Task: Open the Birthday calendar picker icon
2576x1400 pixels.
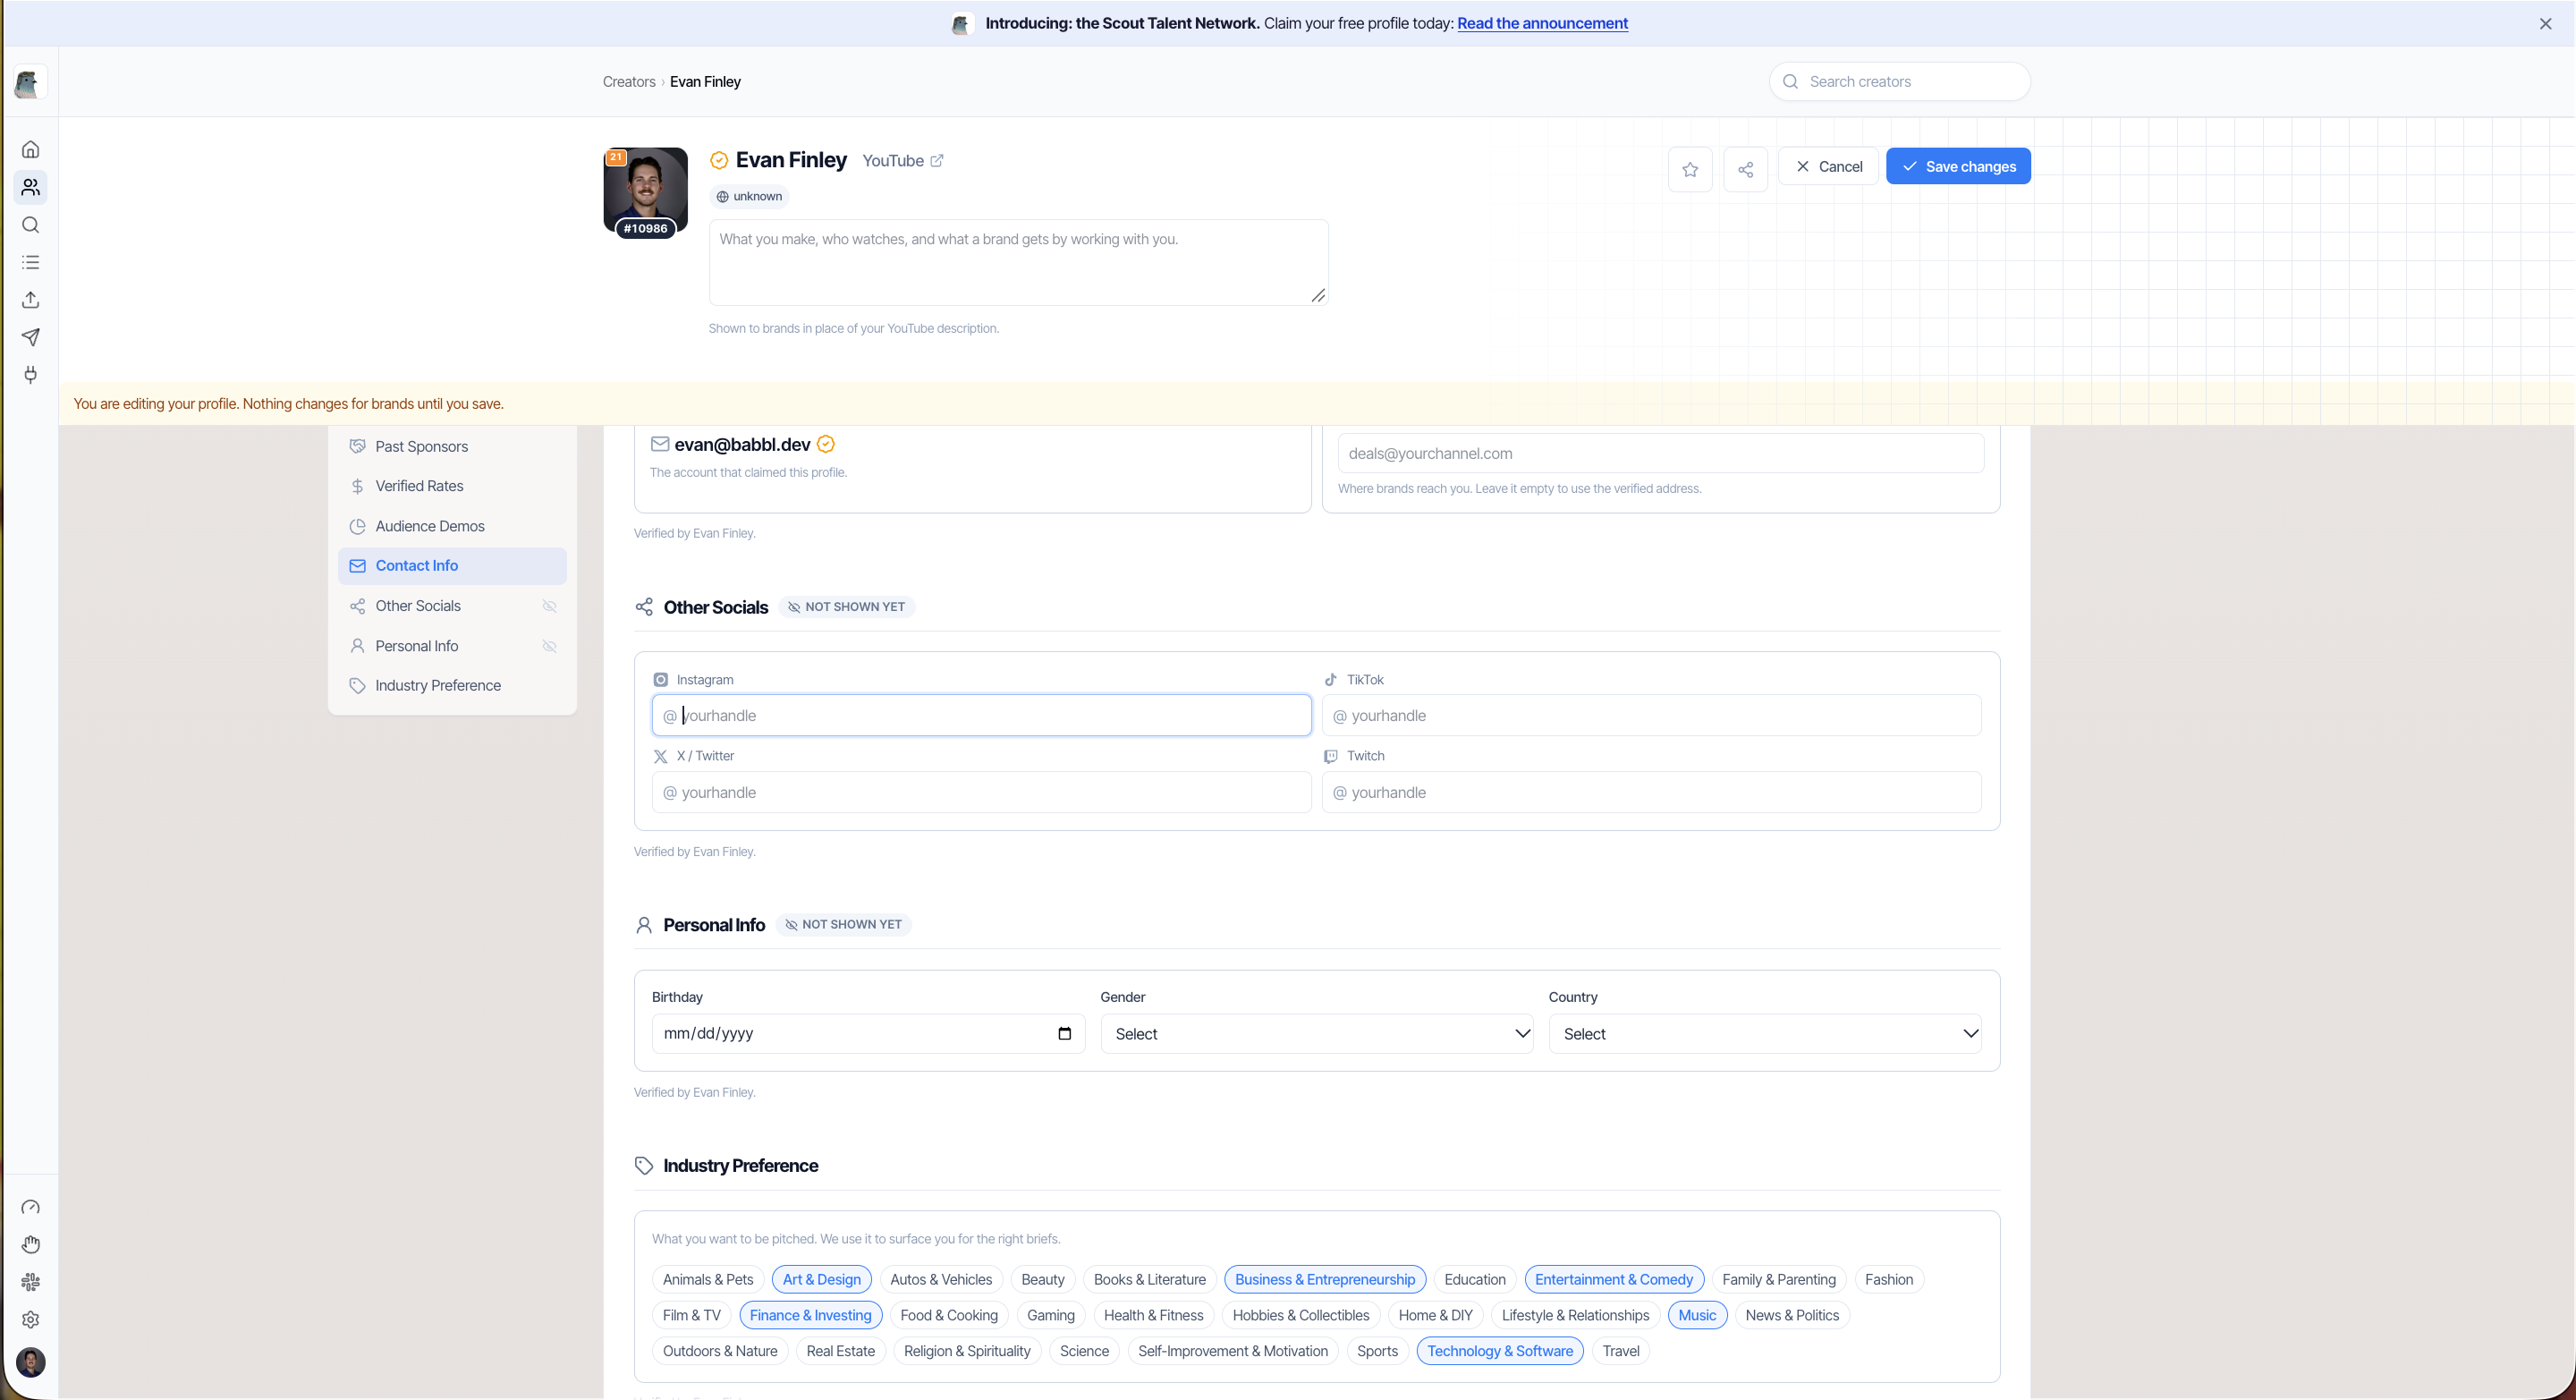Action: (1064, 1034)
